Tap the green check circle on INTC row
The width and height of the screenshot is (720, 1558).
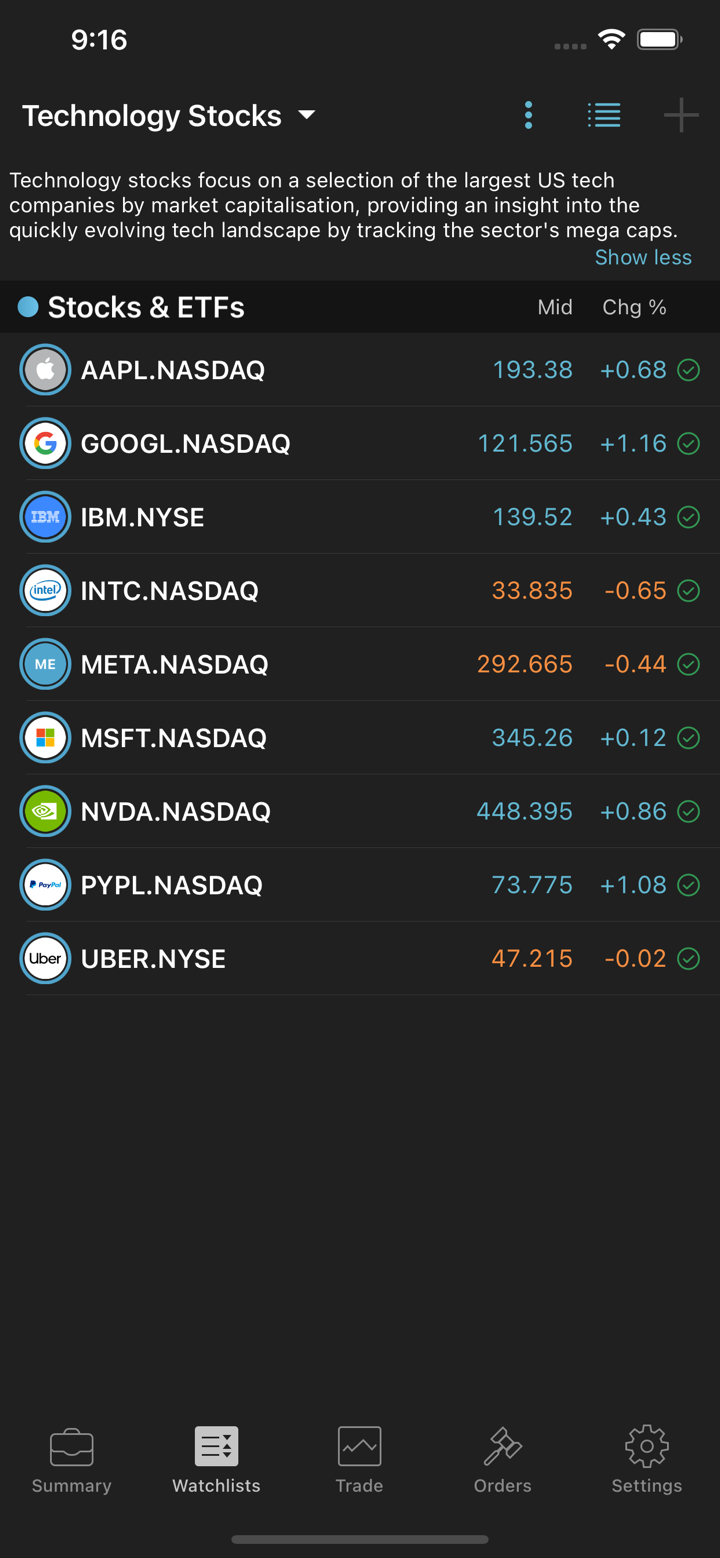coord(689,591)
